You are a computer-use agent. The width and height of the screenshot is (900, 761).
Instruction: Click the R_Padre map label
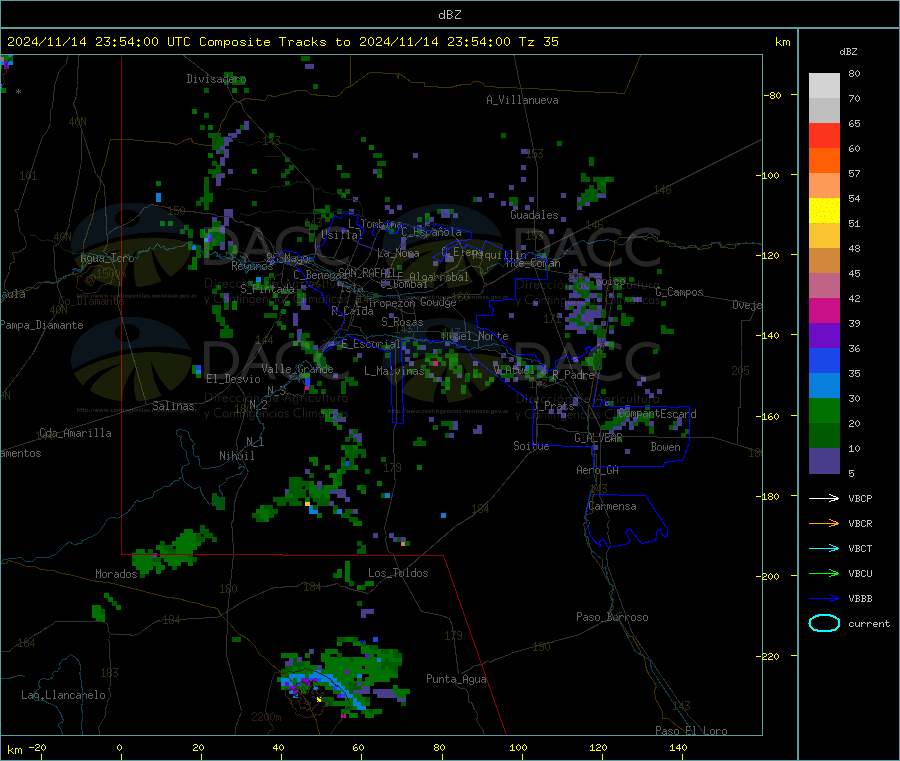point(573,375)
